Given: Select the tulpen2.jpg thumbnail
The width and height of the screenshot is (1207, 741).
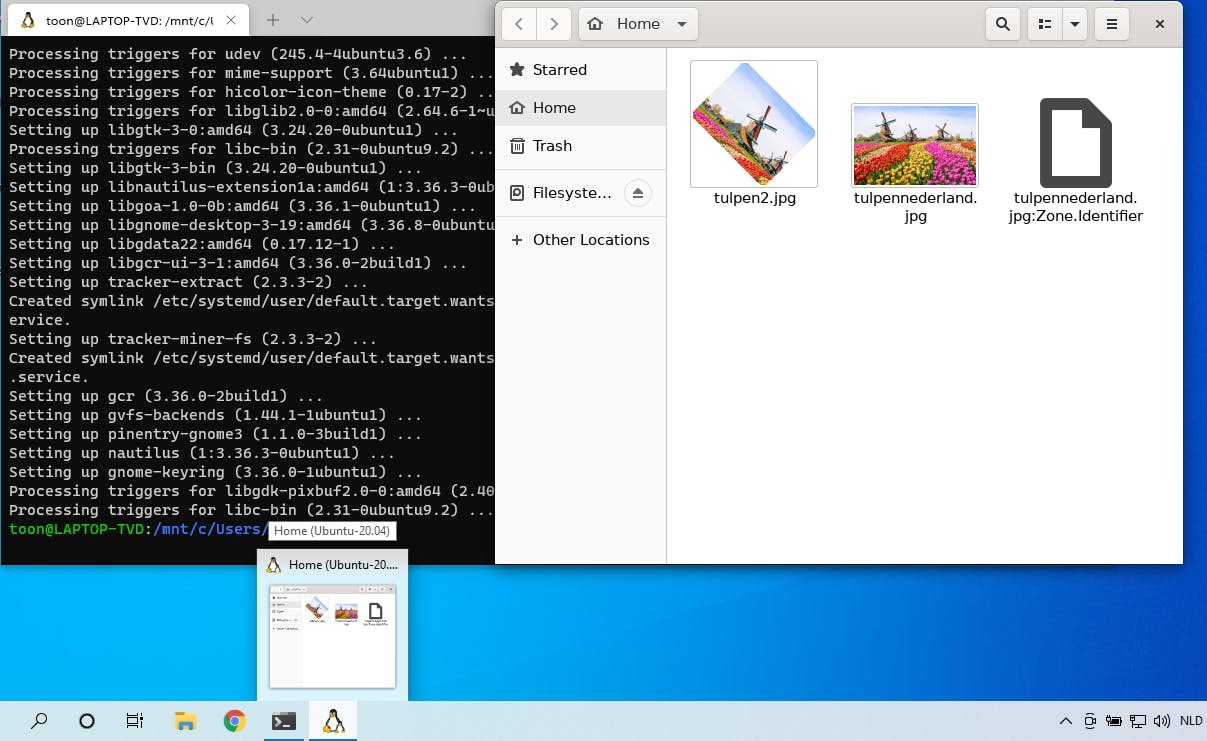Looking at the screenshot, I should point(754,124).
